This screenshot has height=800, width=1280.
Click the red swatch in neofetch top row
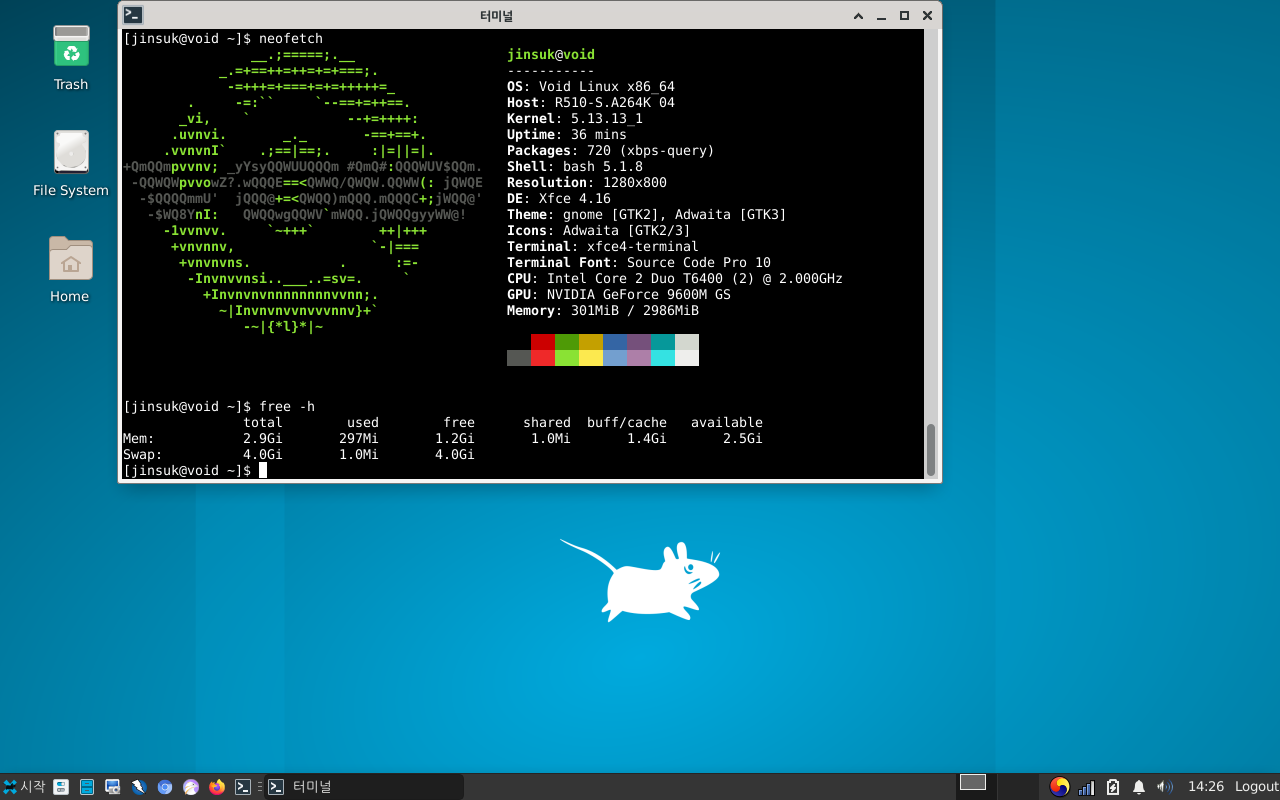click(543, 342)
